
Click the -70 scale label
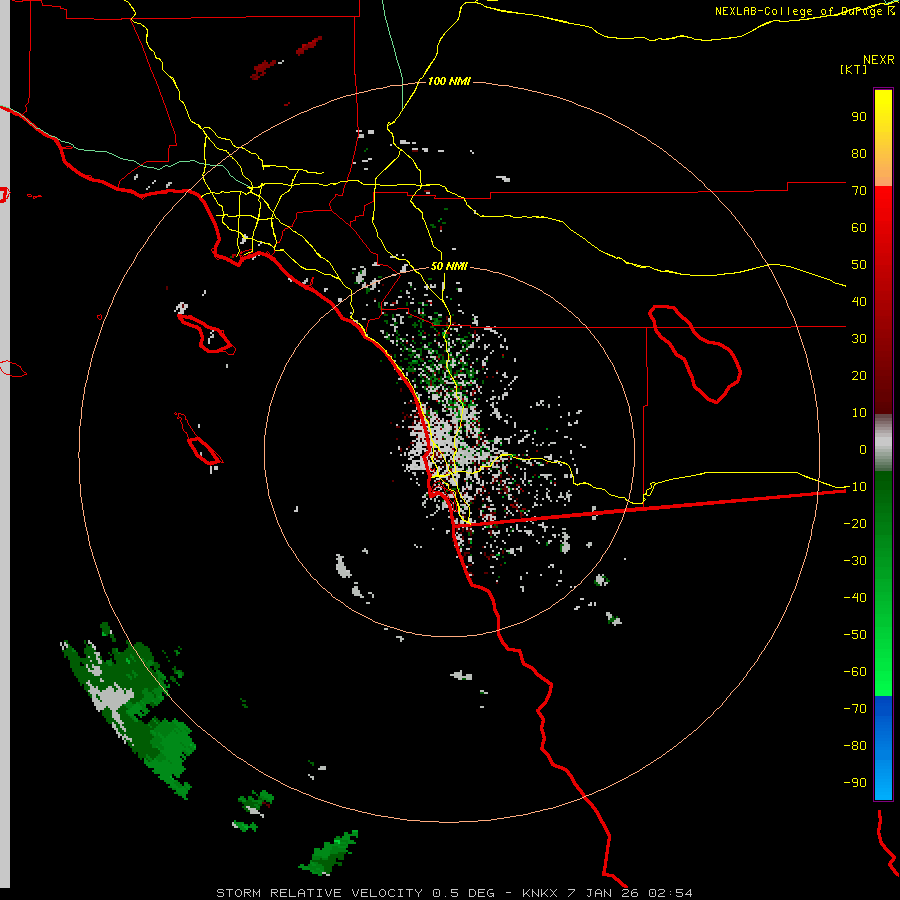pyautogui.click(x=855, y=708)
